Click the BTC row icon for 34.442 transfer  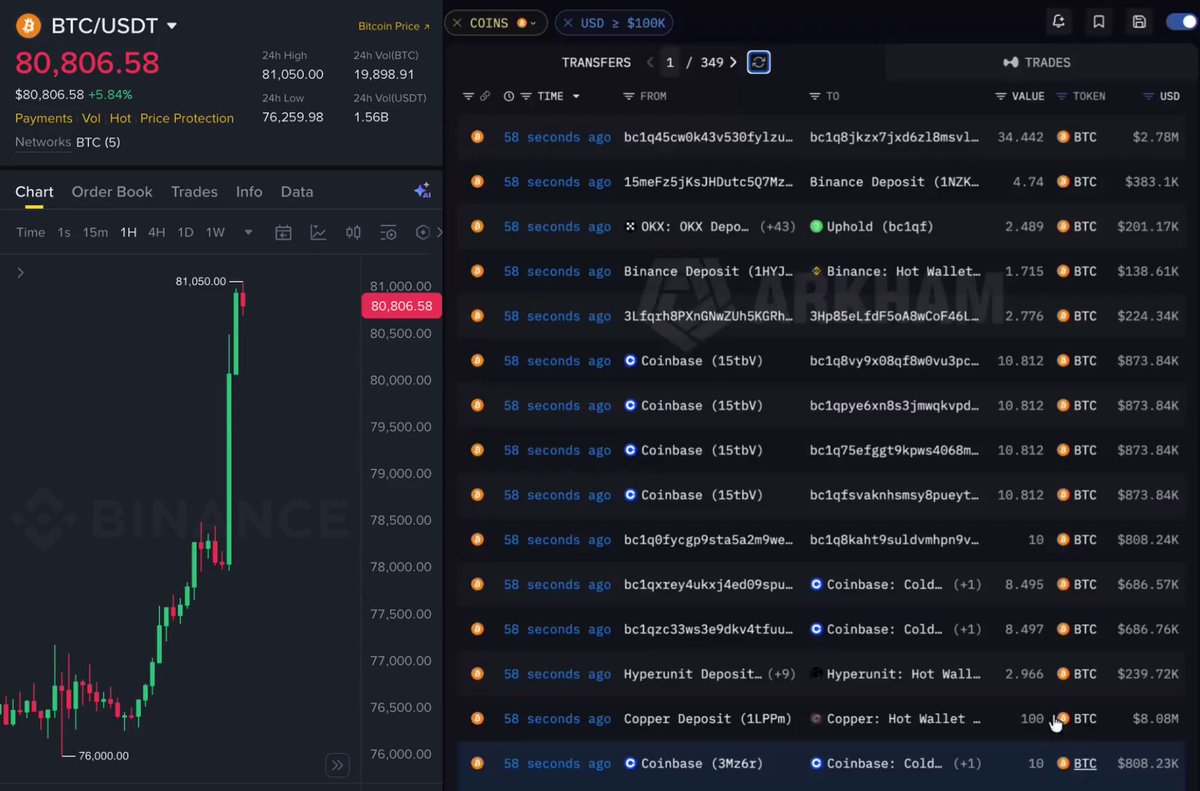point(477,137)
